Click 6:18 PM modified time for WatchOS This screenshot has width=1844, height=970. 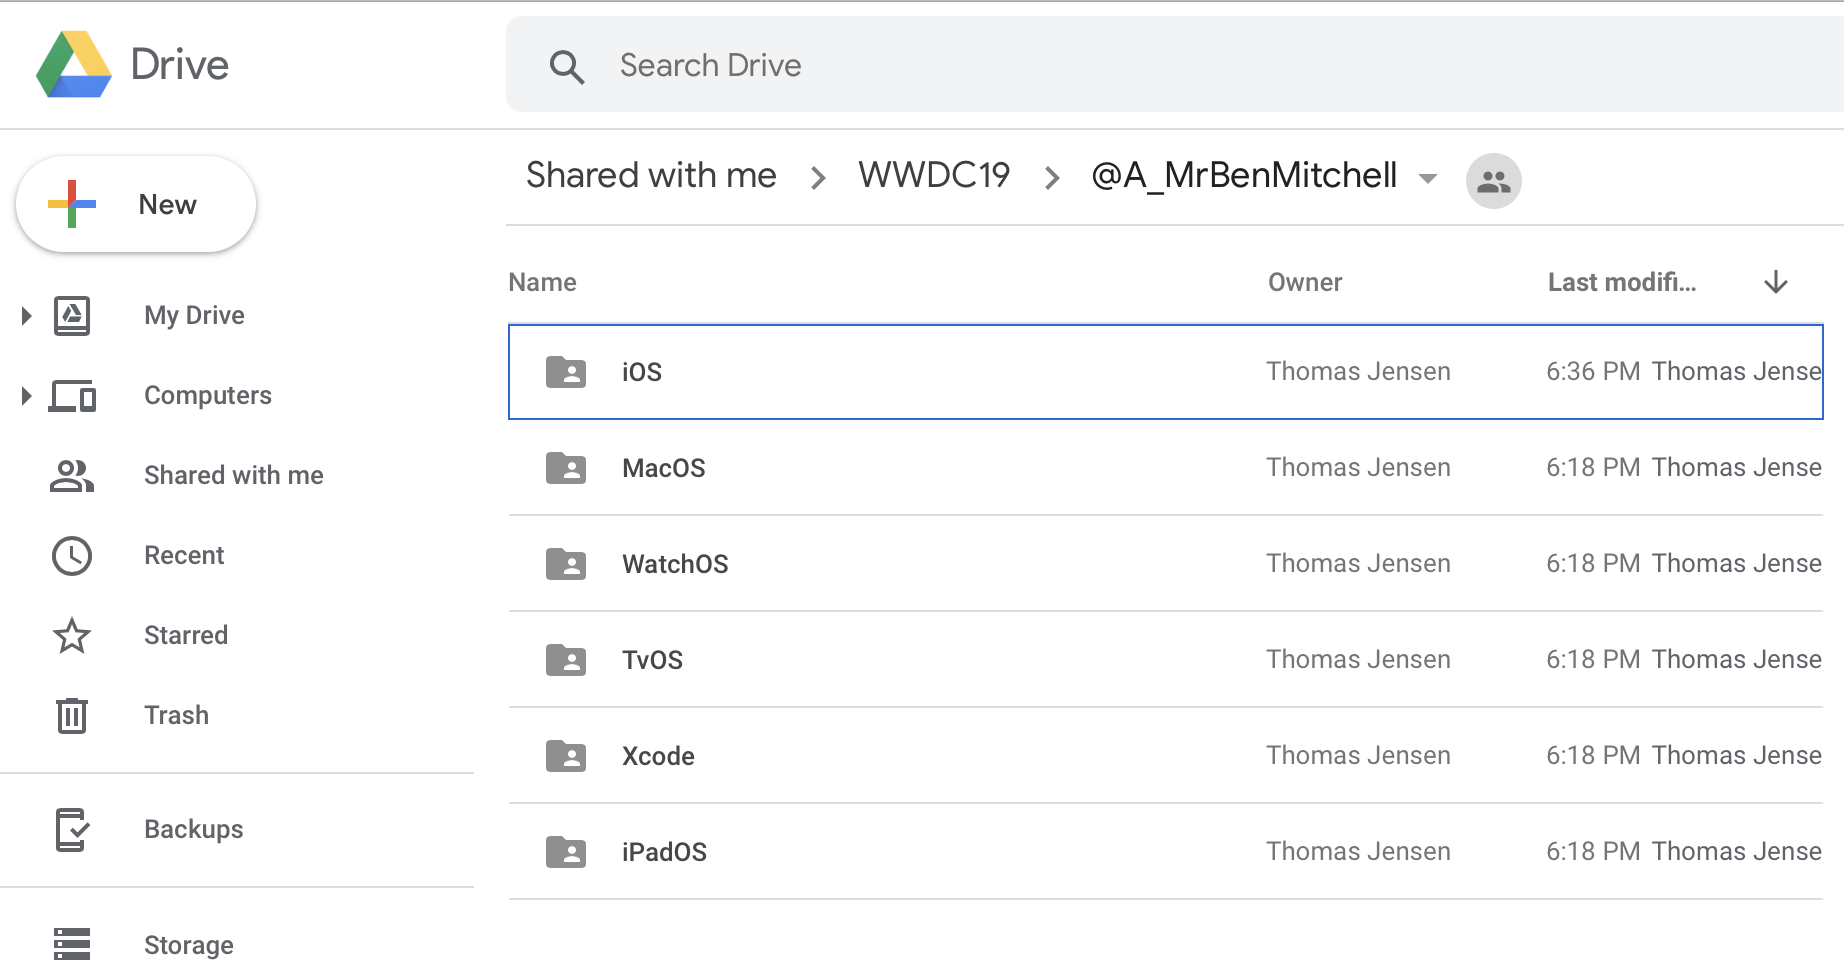1593,563
